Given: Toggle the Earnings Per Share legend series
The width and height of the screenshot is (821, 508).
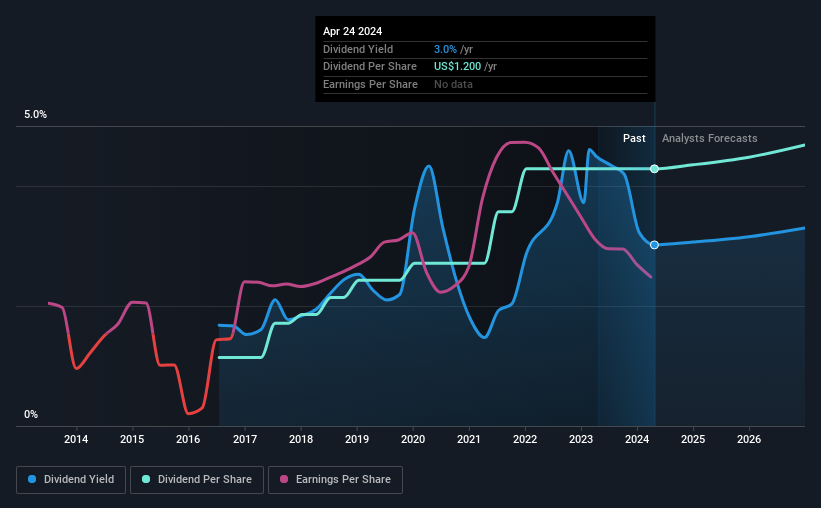Looking at the screenshot, I should point(335,480).
